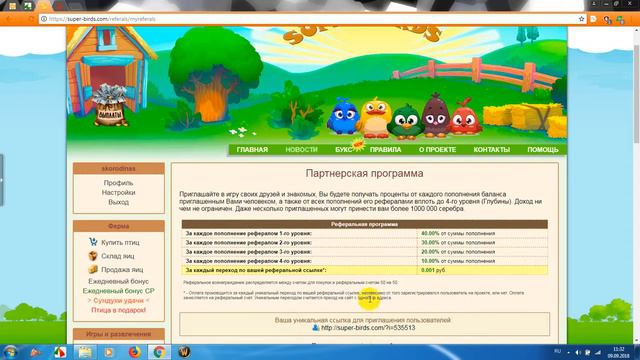This screenshot has height=360, width=640.
Task: Open the ПОМОЩЬ menu item
Action: tap(542, 150)
